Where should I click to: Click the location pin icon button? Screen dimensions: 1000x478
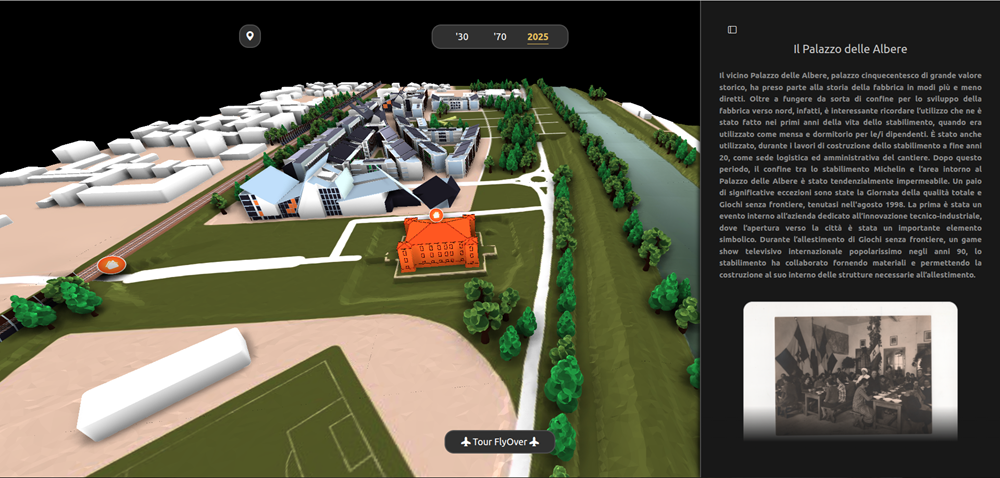pos(250,37)
